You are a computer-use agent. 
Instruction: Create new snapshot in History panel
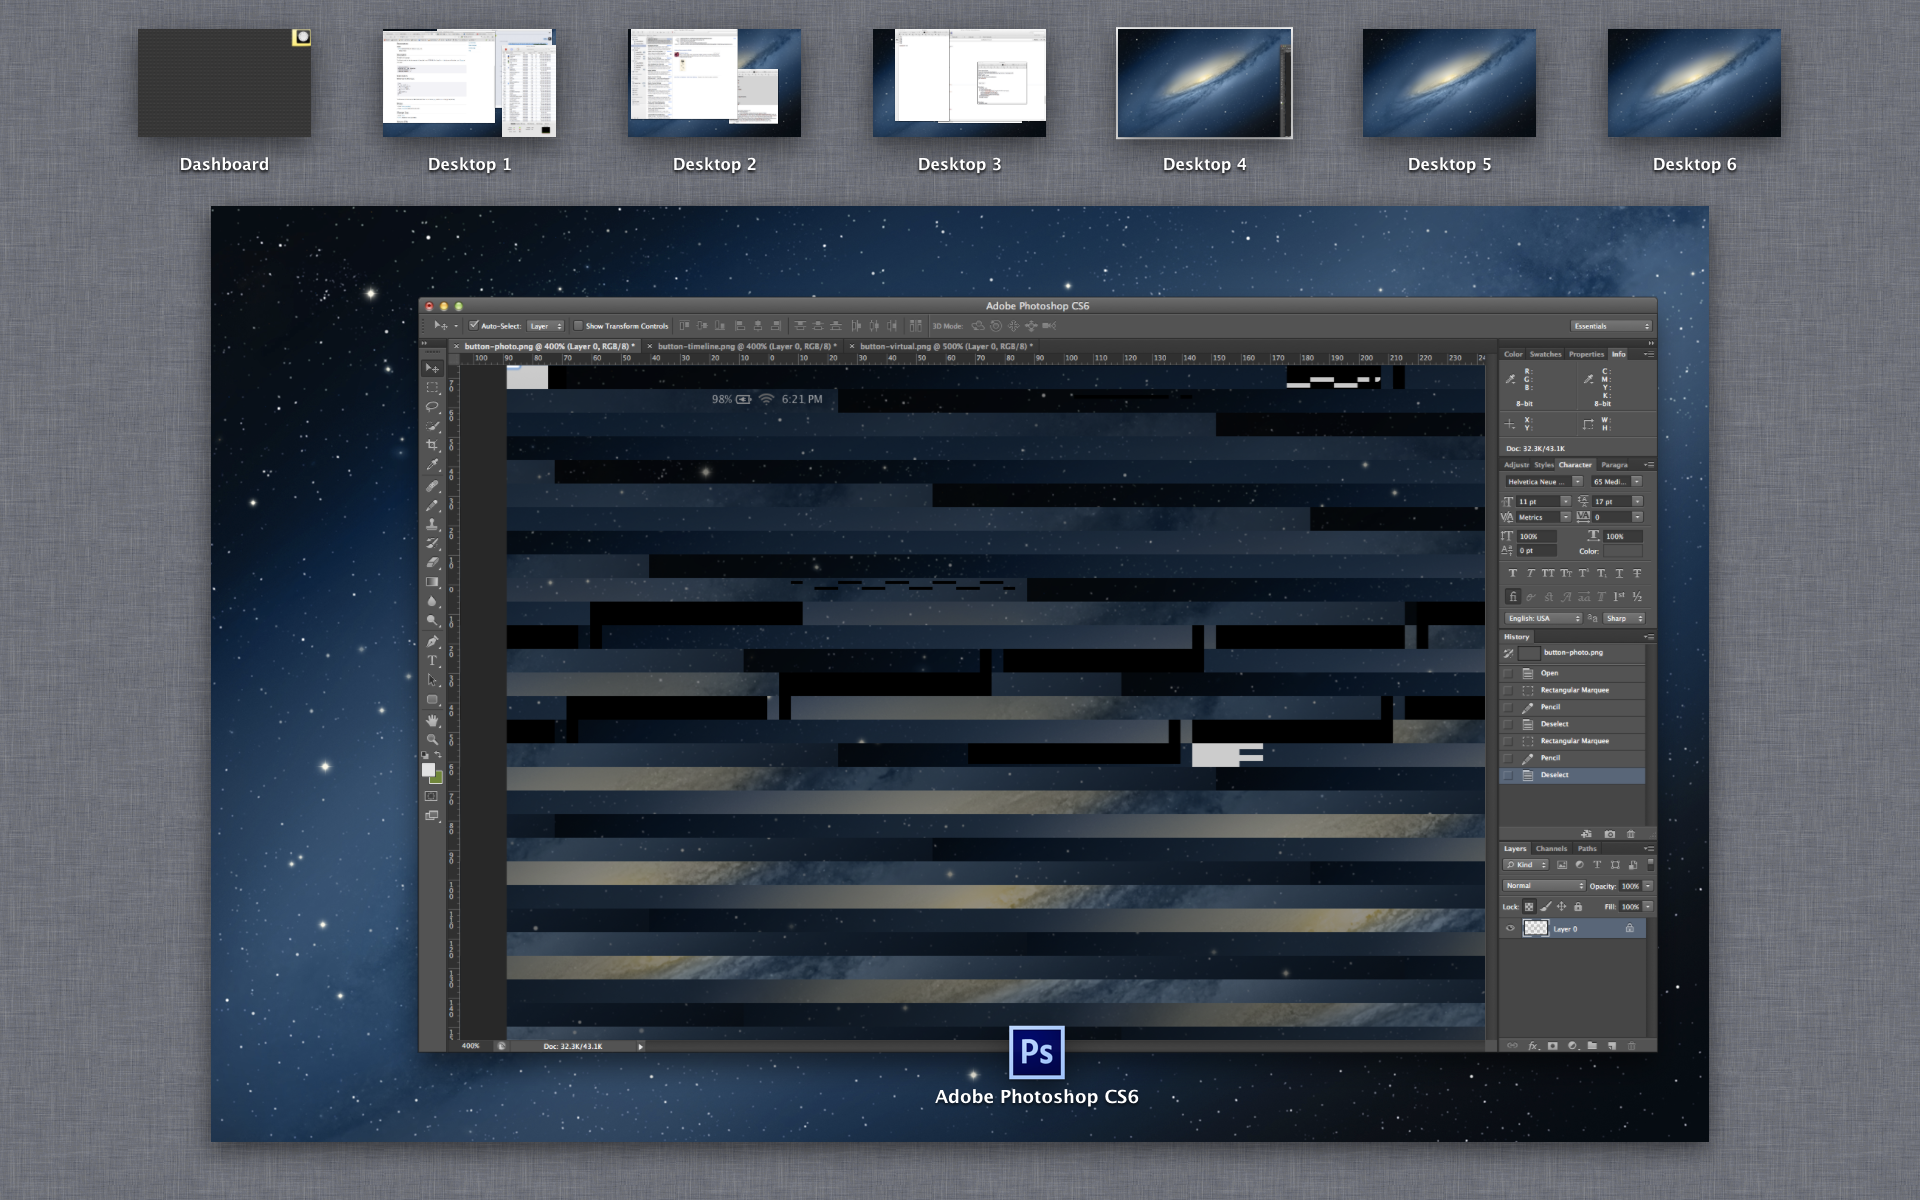(x=1609, y=834)
